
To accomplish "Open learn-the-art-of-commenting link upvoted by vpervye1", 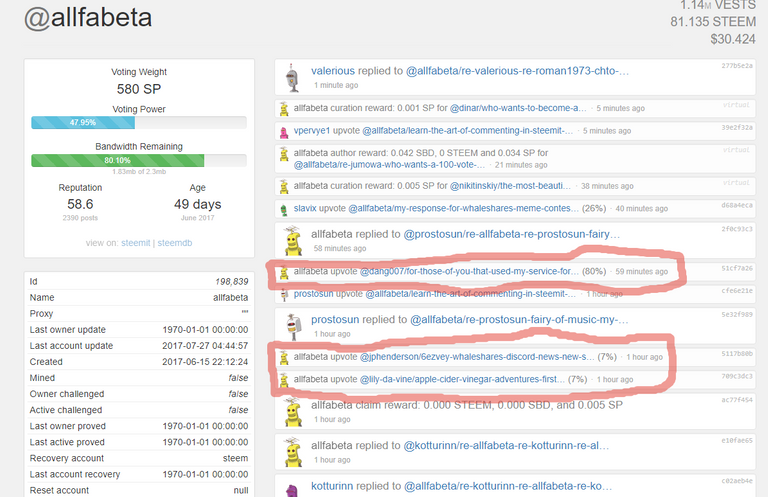I will [x=467, y=131].
